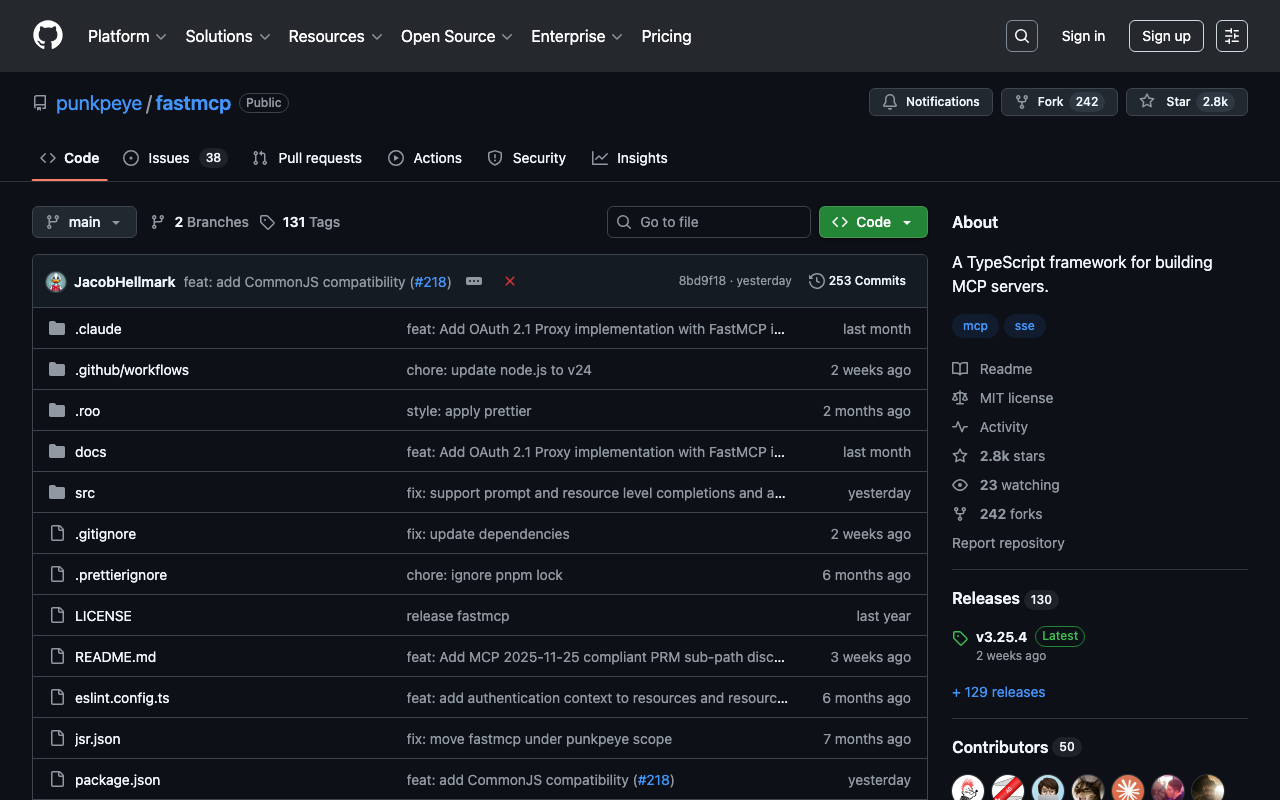Click the Sign up button
The height and width of the screenshot is (800, 1280).
1166,36
